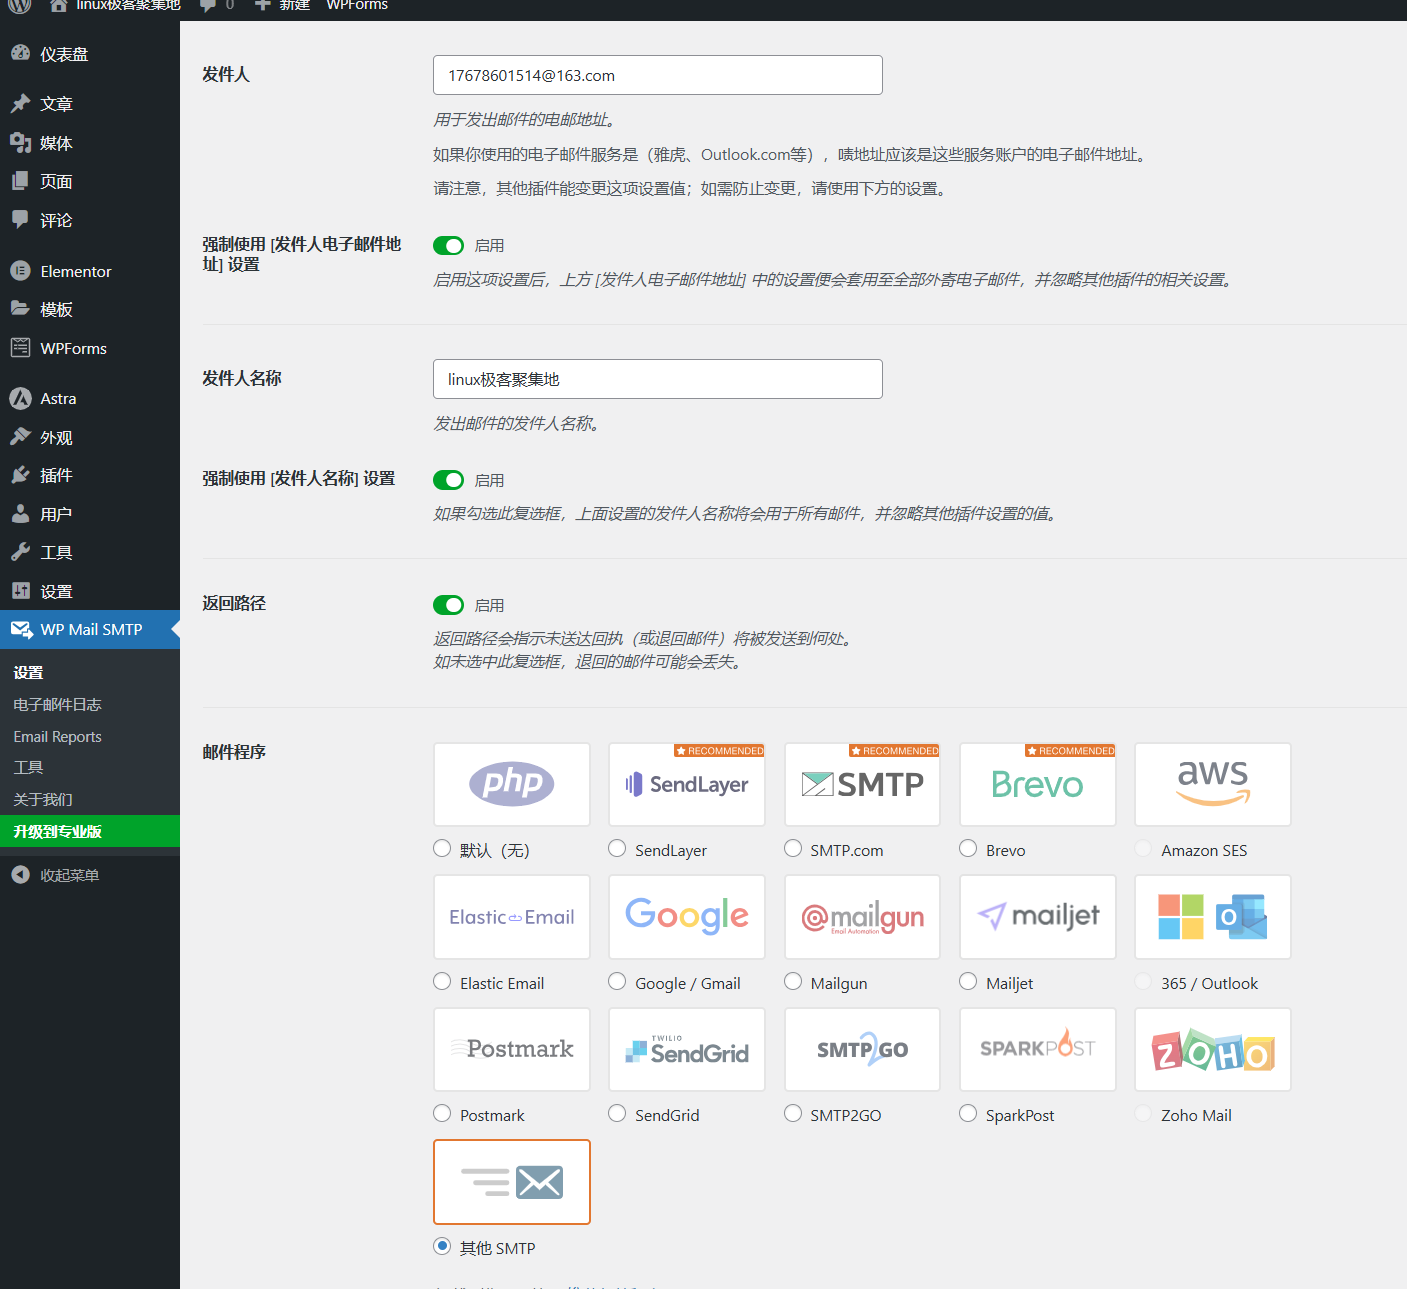1407x1289 pixels.
Task: Choose the PHP default mailer logo
Action: 512,784
